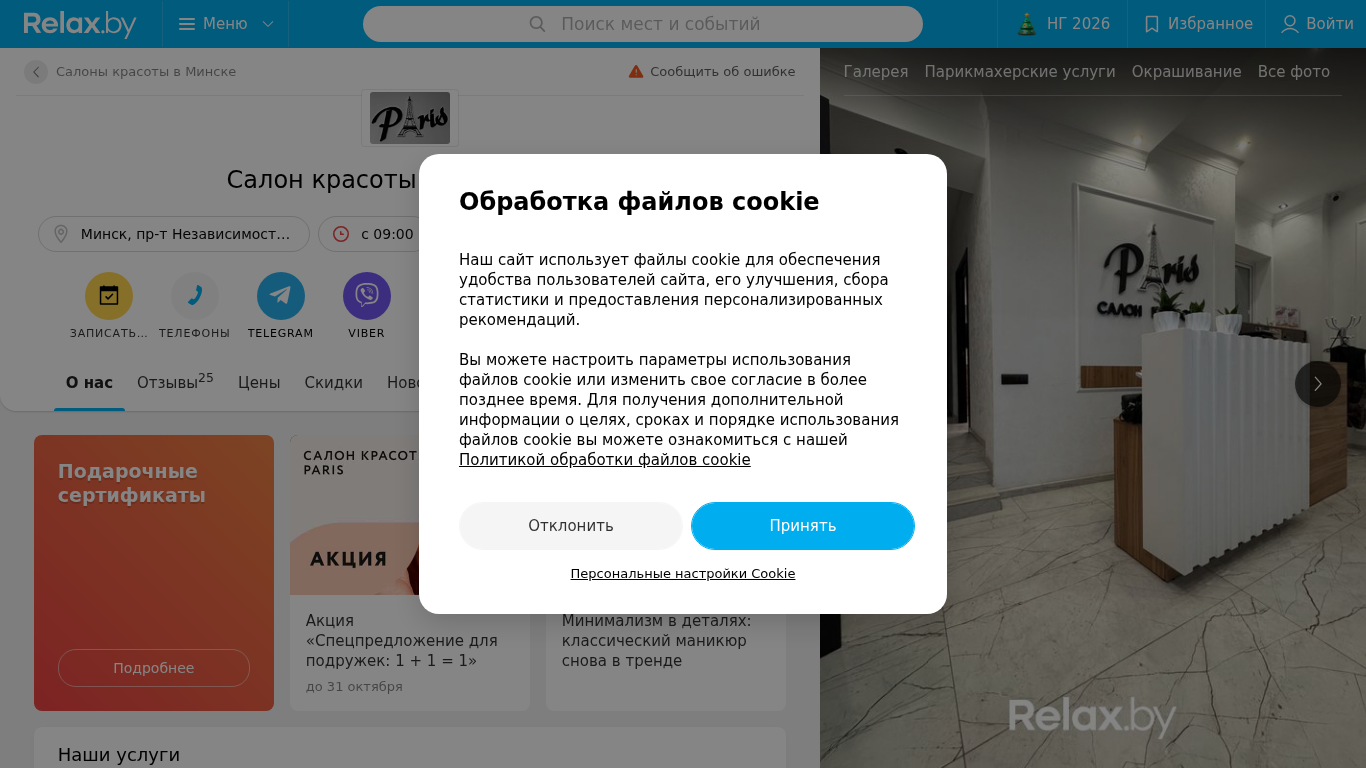Switch to the Отзывы tab
Viewport: 1366px width, 768px height.
point(175,382)
